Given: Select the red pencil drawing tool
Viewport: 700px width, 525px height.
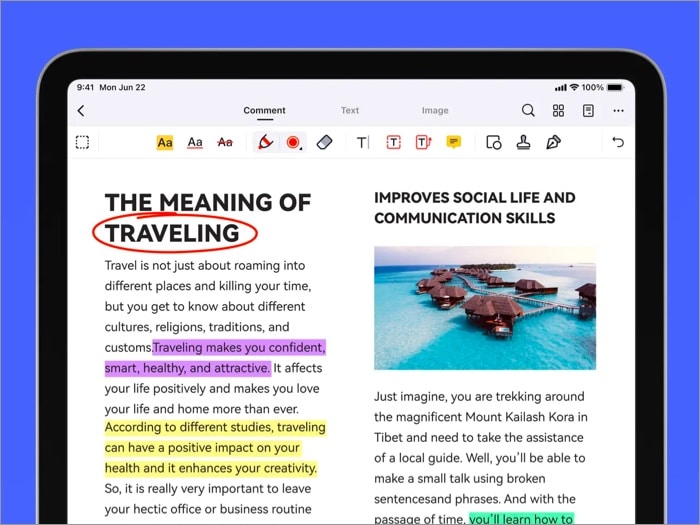Looking at the screenshot, I should [265, 143].
